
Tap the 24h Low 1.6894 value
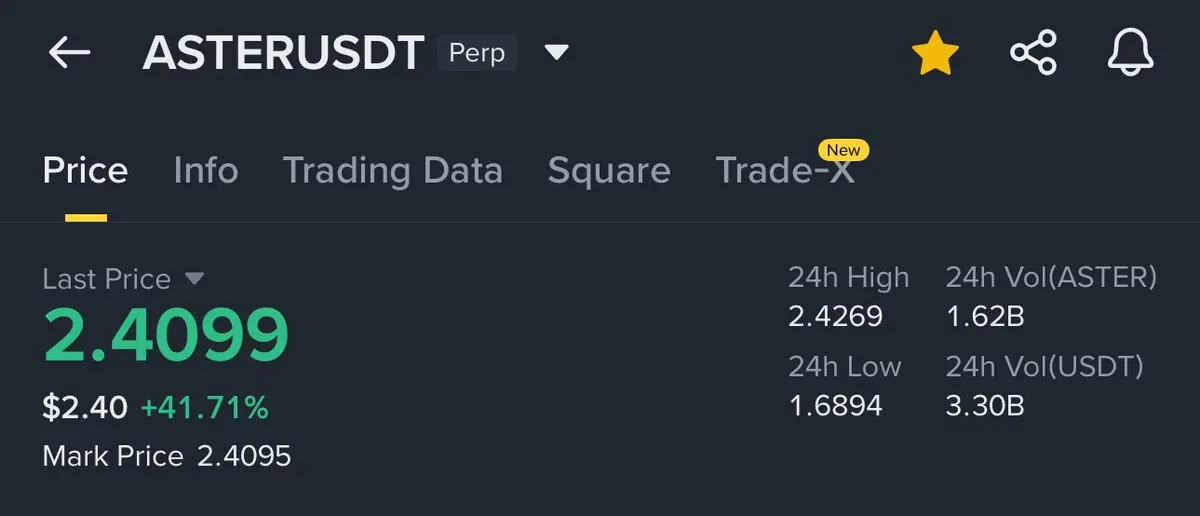[x=835, y=405]
